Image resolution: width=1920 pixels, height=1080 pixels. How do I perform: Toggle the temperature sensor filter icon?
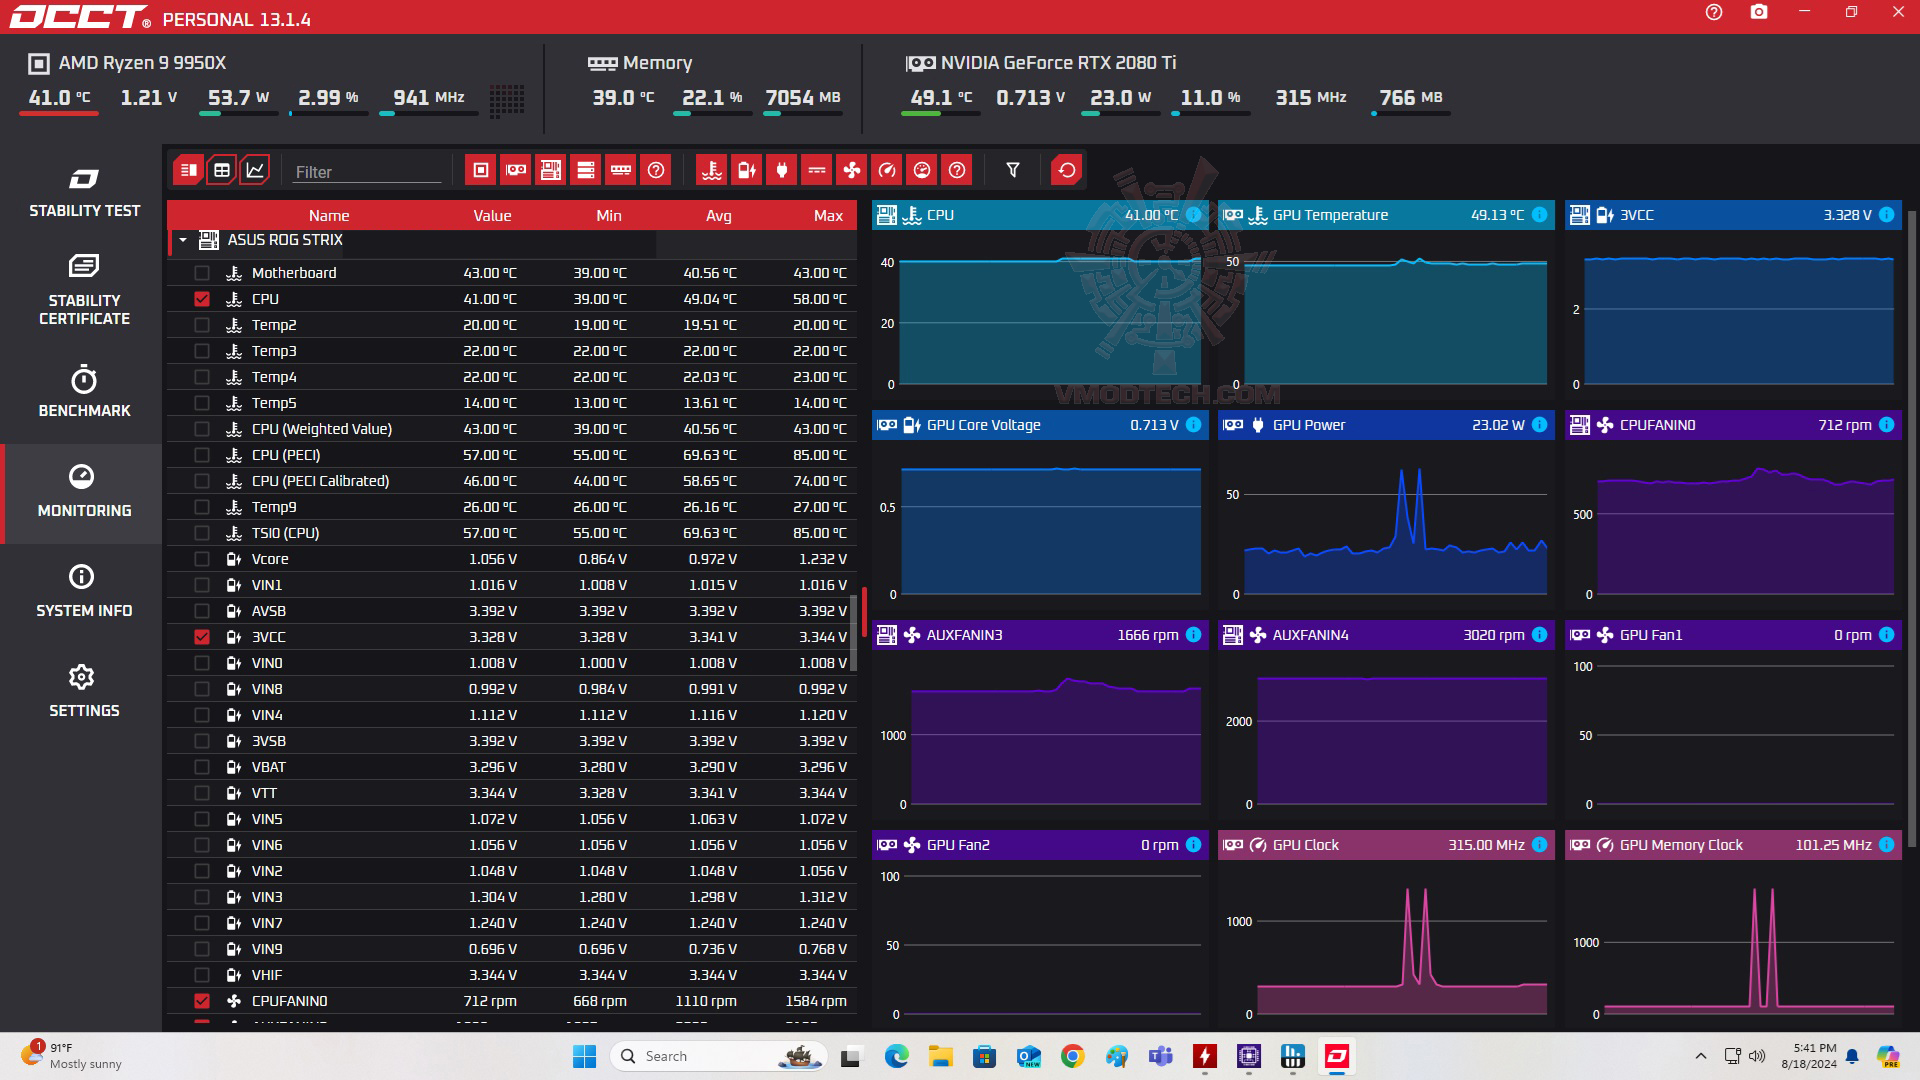click(x=712, y=170)
